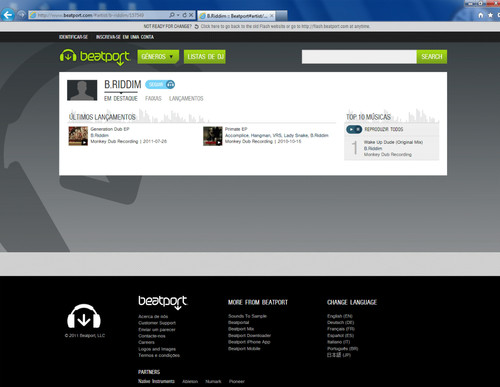Viewport: 500px width, 387px height.
Task: Open the browser home icon
Action: [481, 15]
